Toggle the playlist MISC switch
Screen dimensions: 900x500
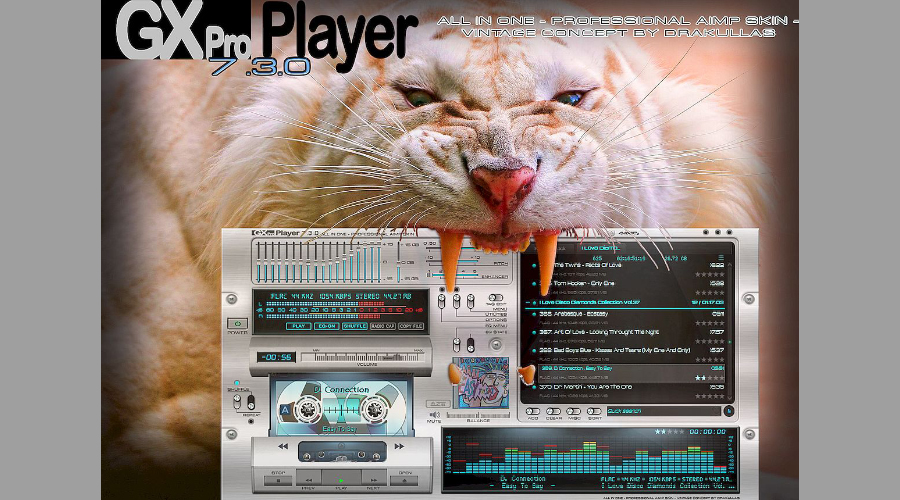click(x=573, y=412)
